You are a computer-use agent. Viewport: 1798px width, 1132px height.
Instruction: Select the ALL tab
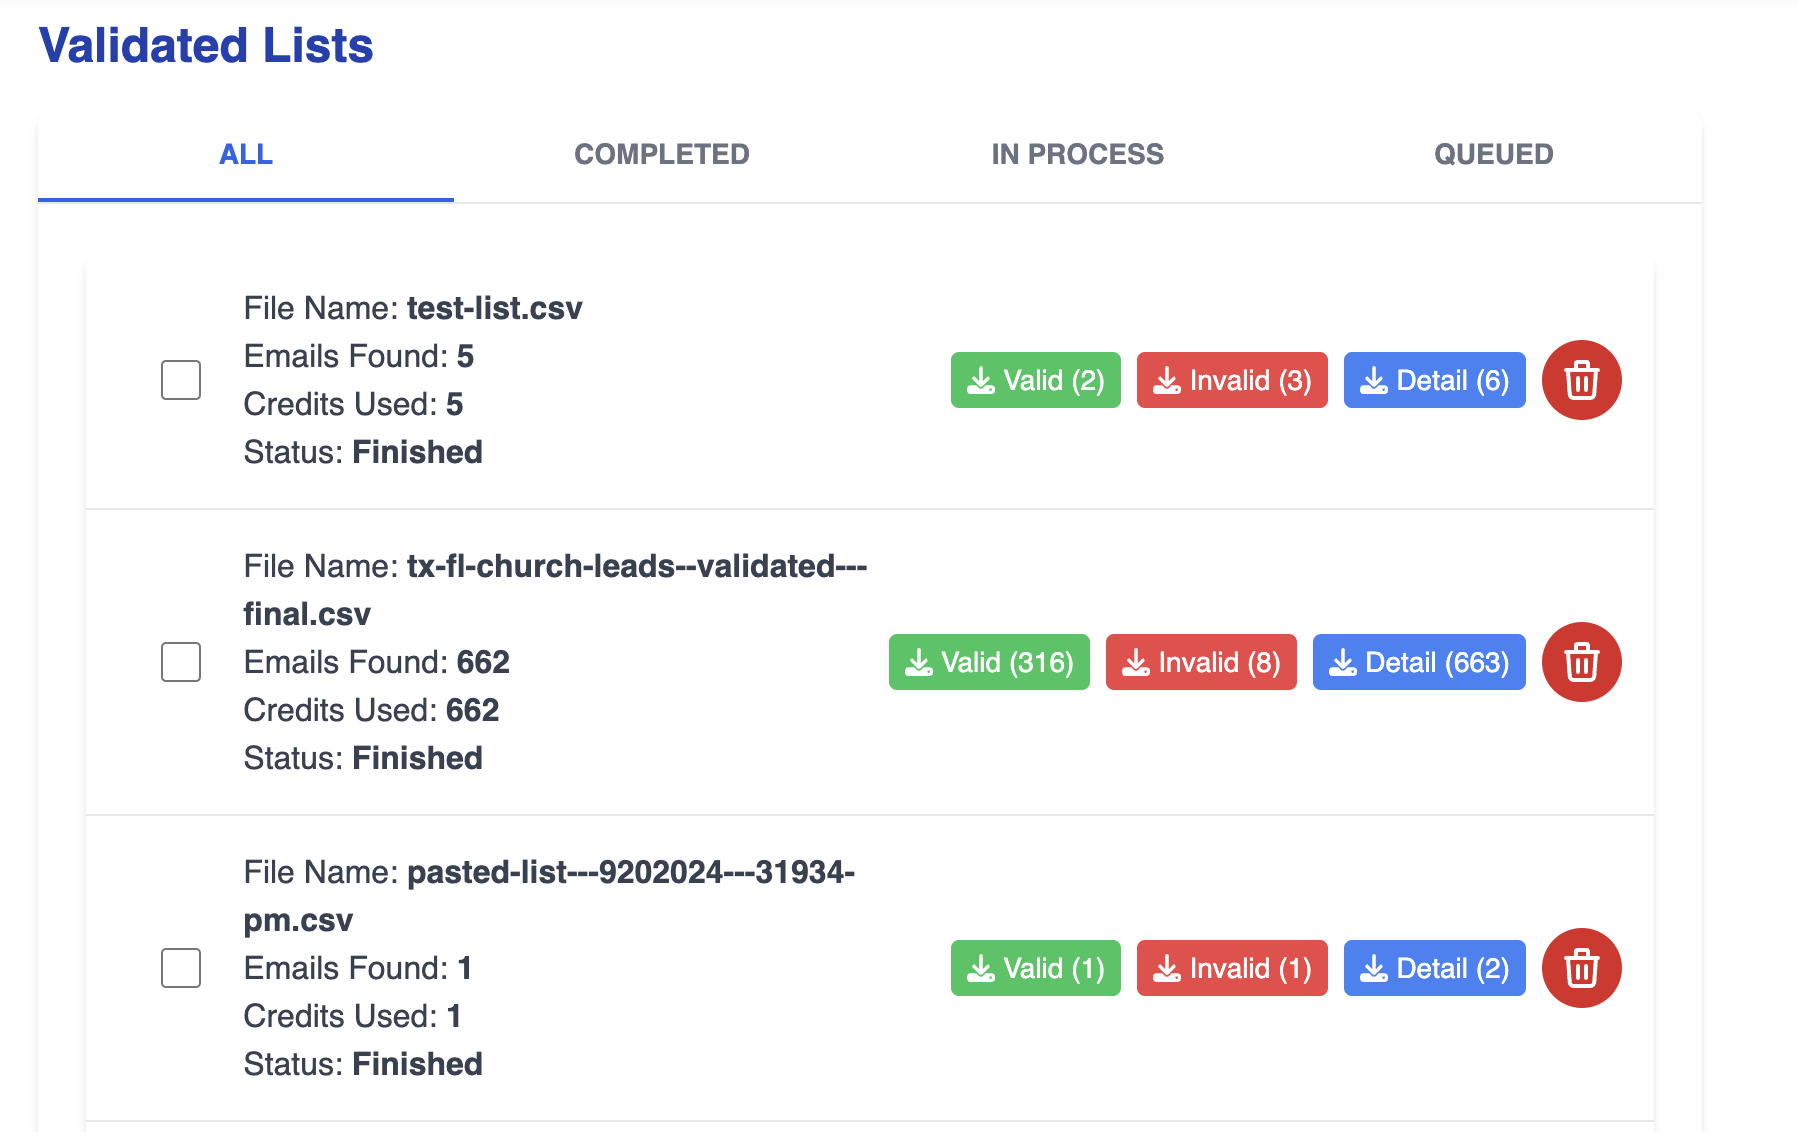tap(246, 154)
